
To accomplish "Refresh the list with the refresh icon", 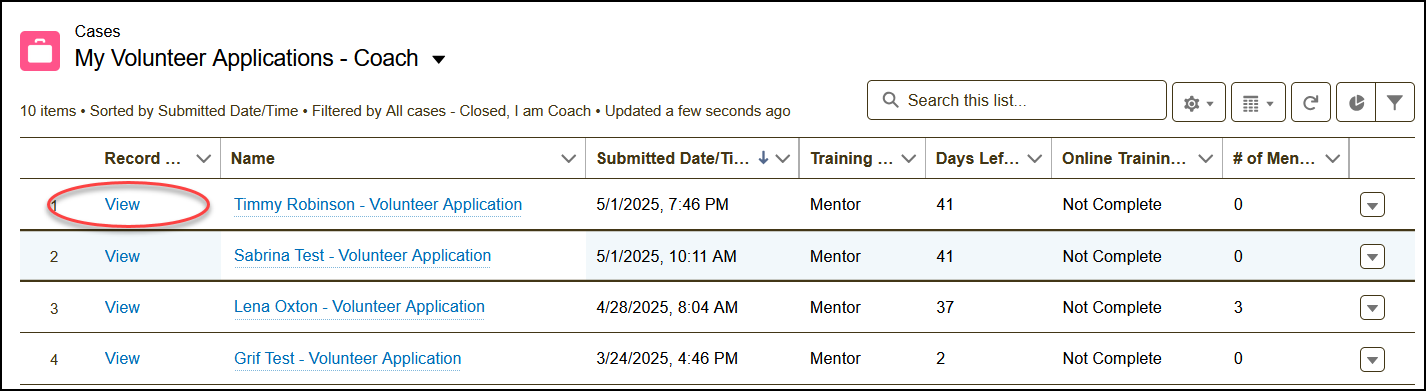I will [1310, 103].
